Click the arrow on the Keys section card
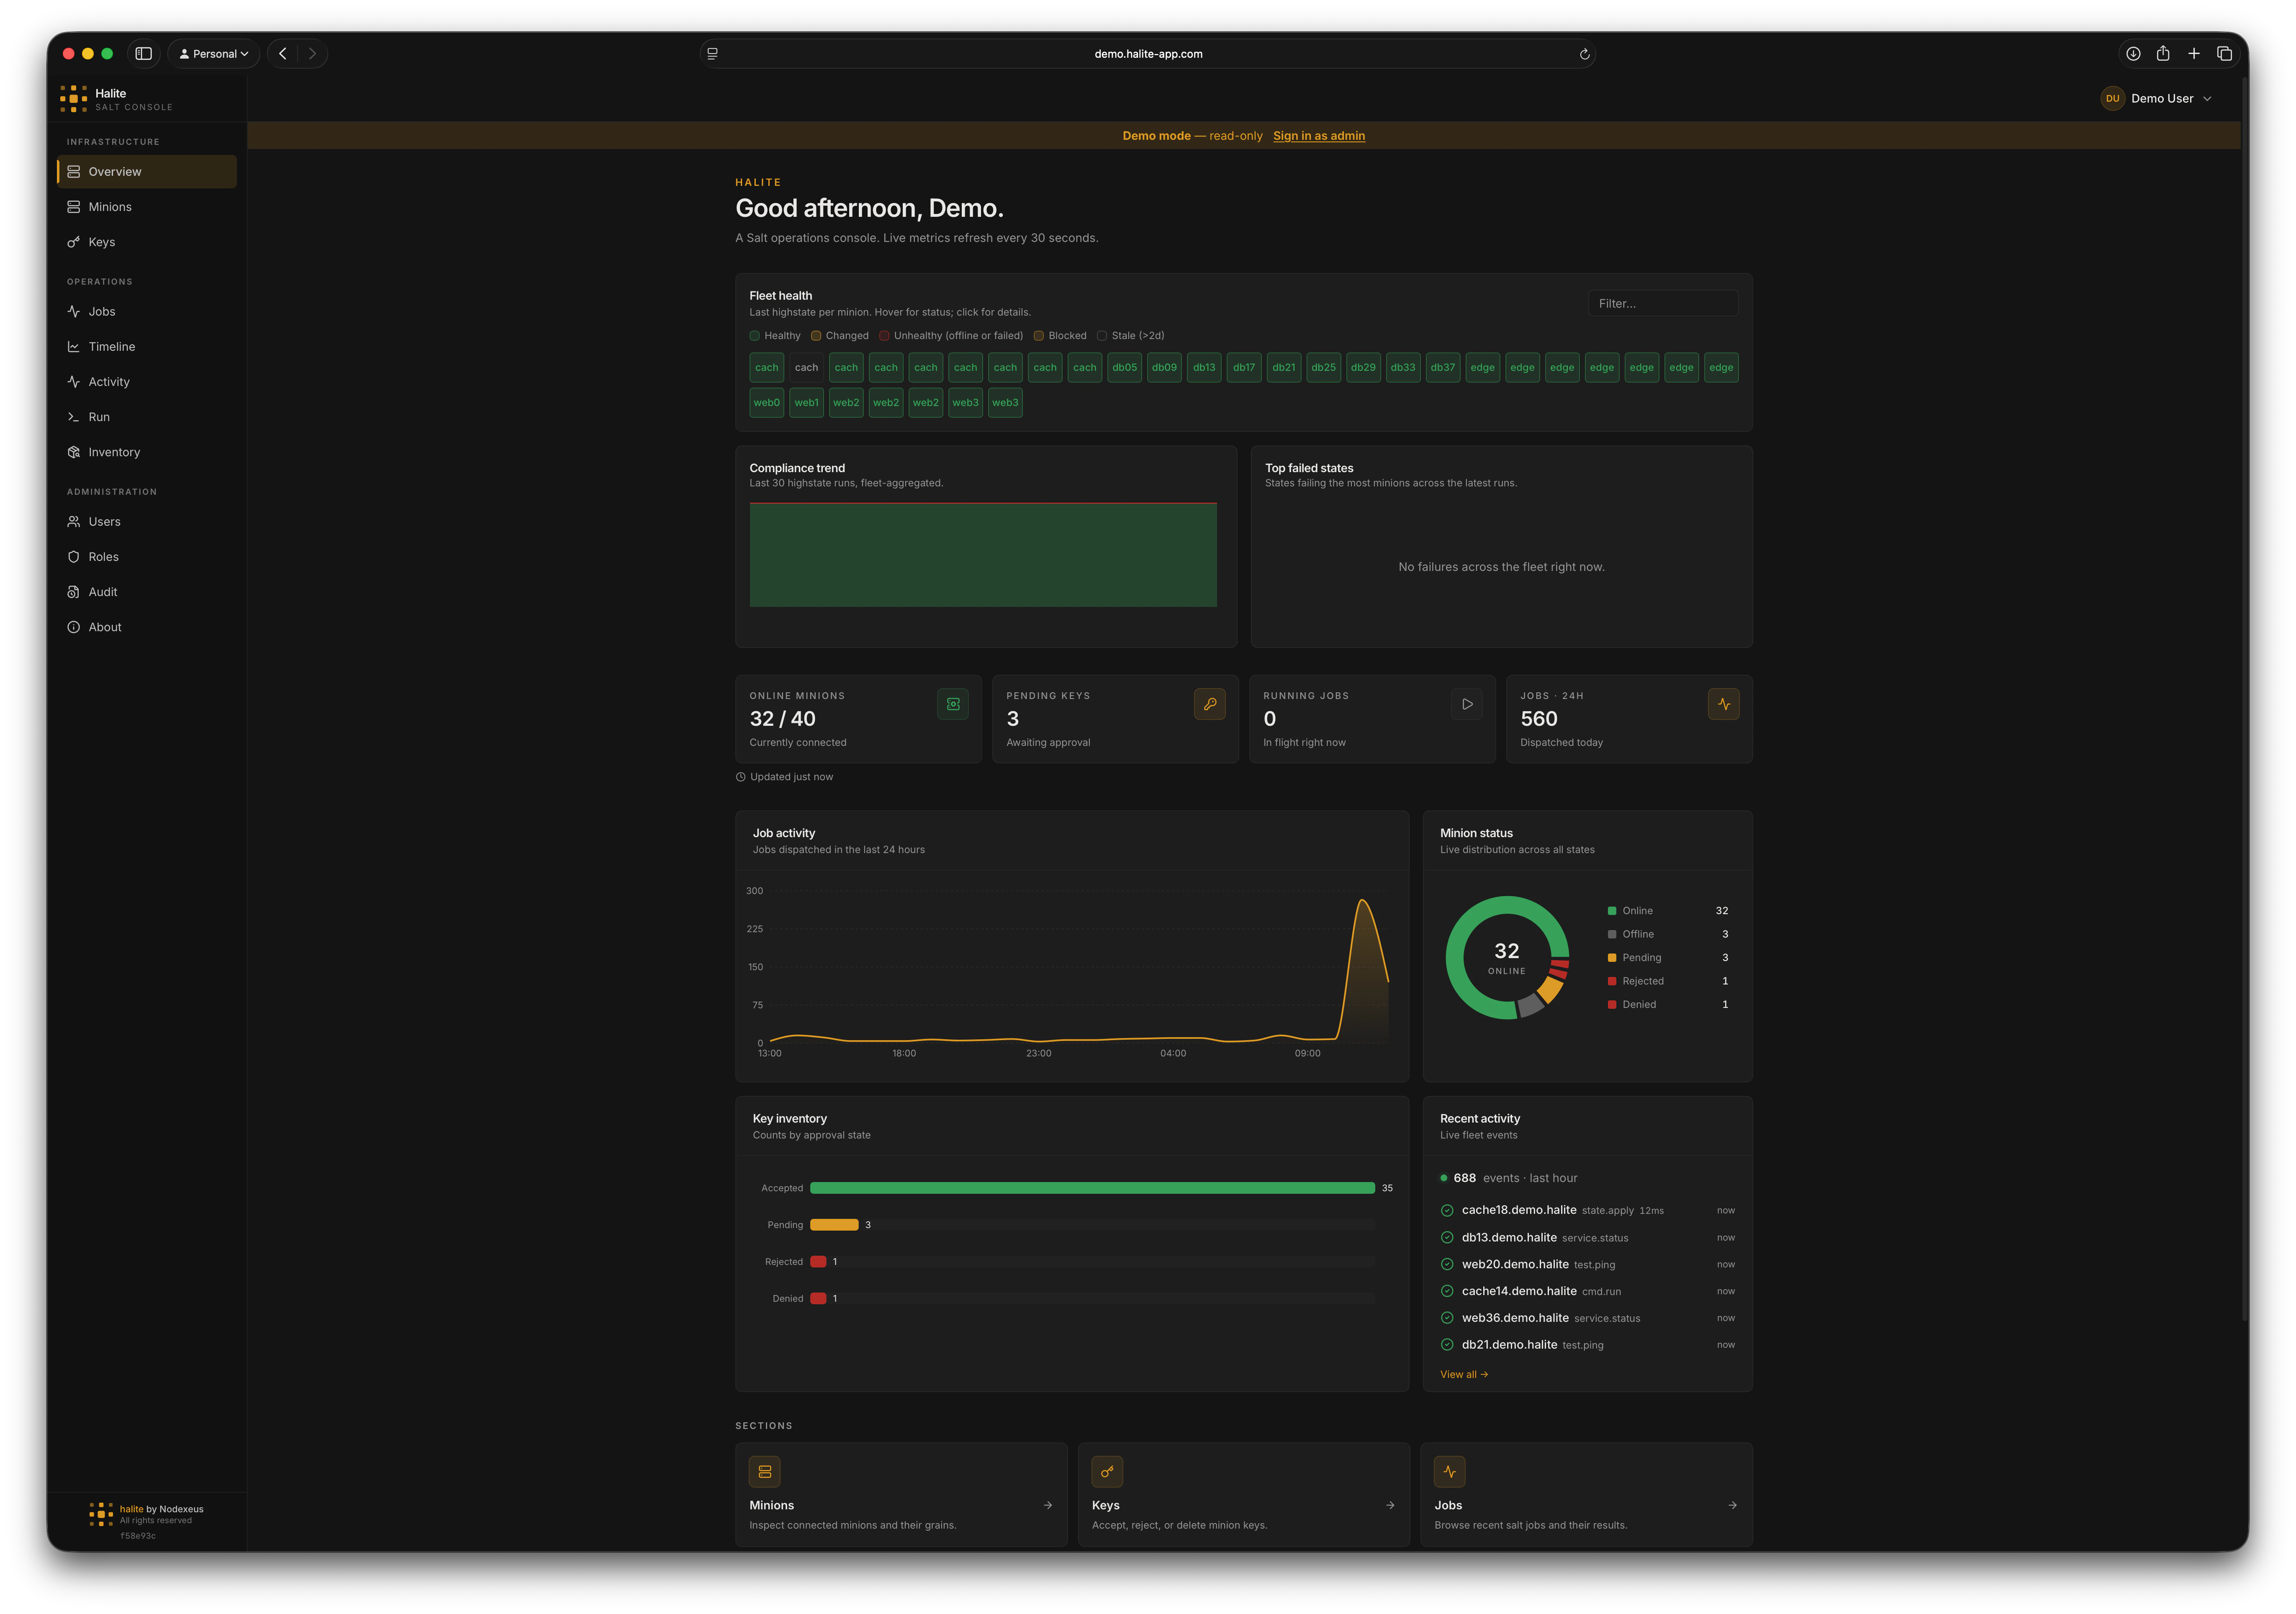 1389,1505
